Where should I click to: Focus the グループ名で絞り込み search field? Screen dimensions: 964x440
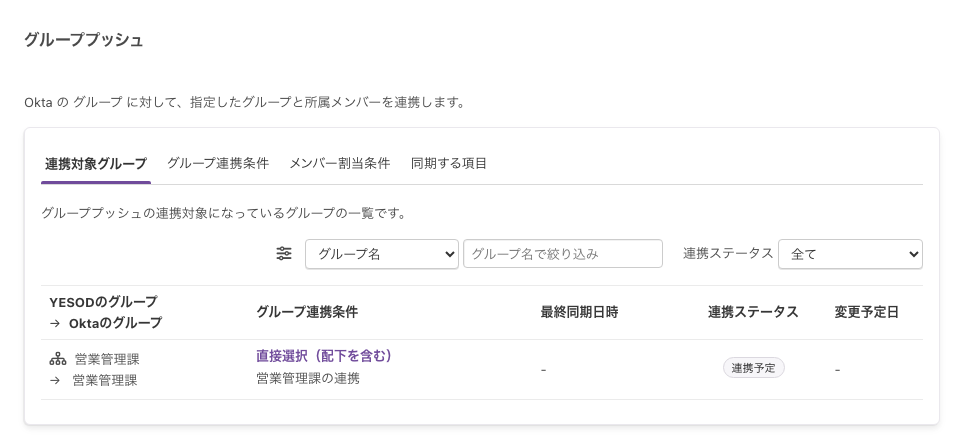[x=563, y=254]
